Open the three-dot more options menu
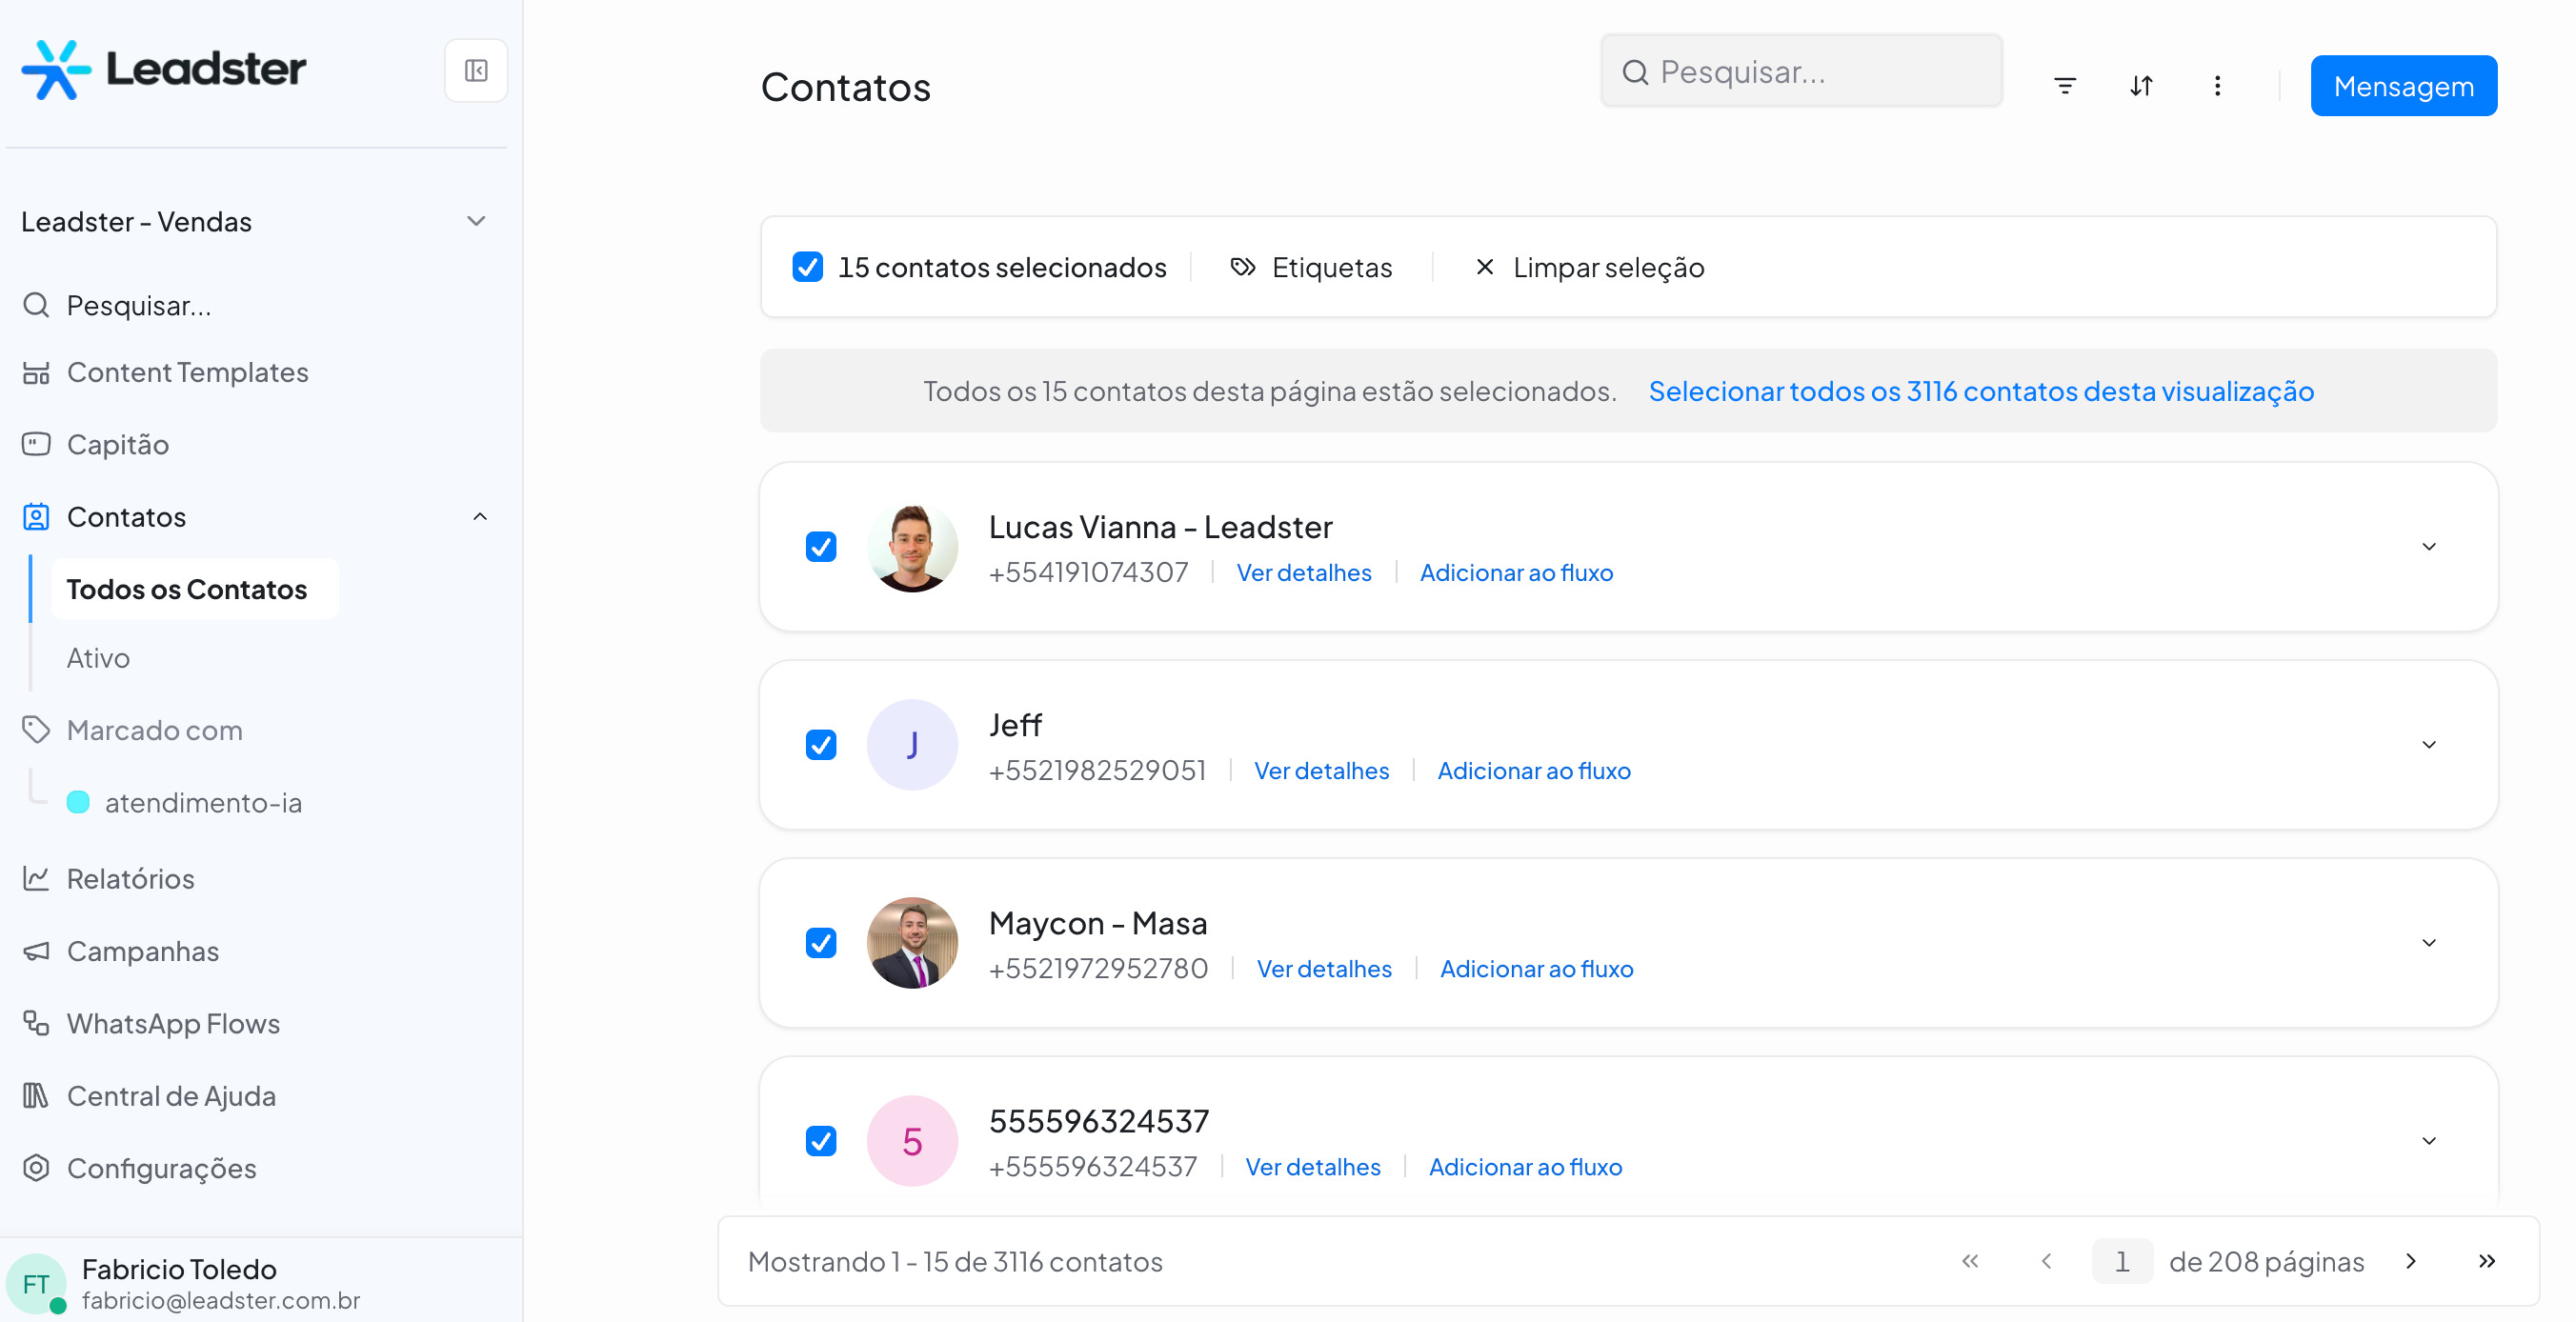Viewport: 2576px width, 1322px height. pyautogui.click(x=2217, y=86)
